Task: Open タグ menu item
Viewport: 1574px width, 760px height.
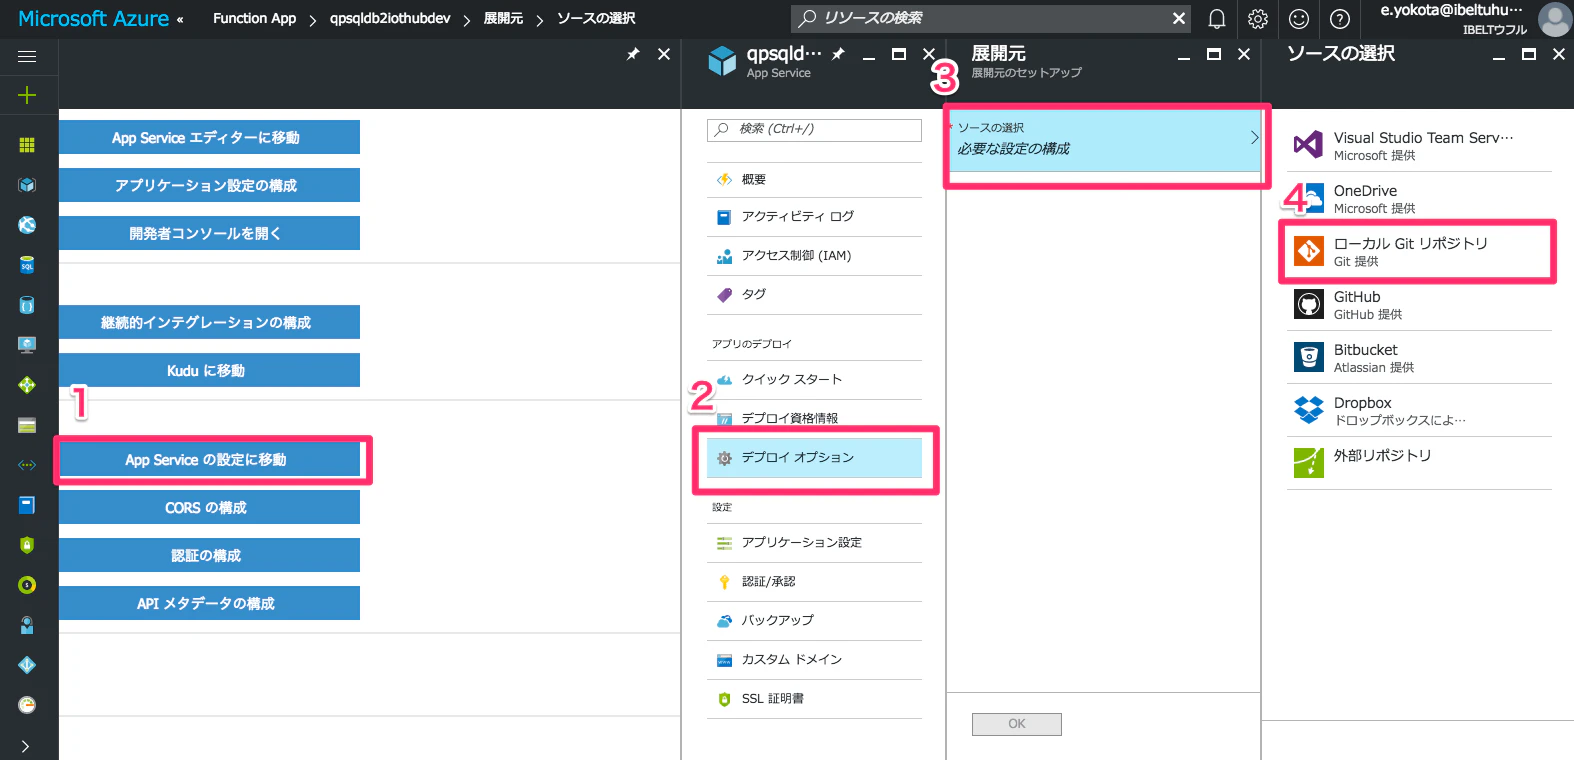Action: tap(814, 295)
